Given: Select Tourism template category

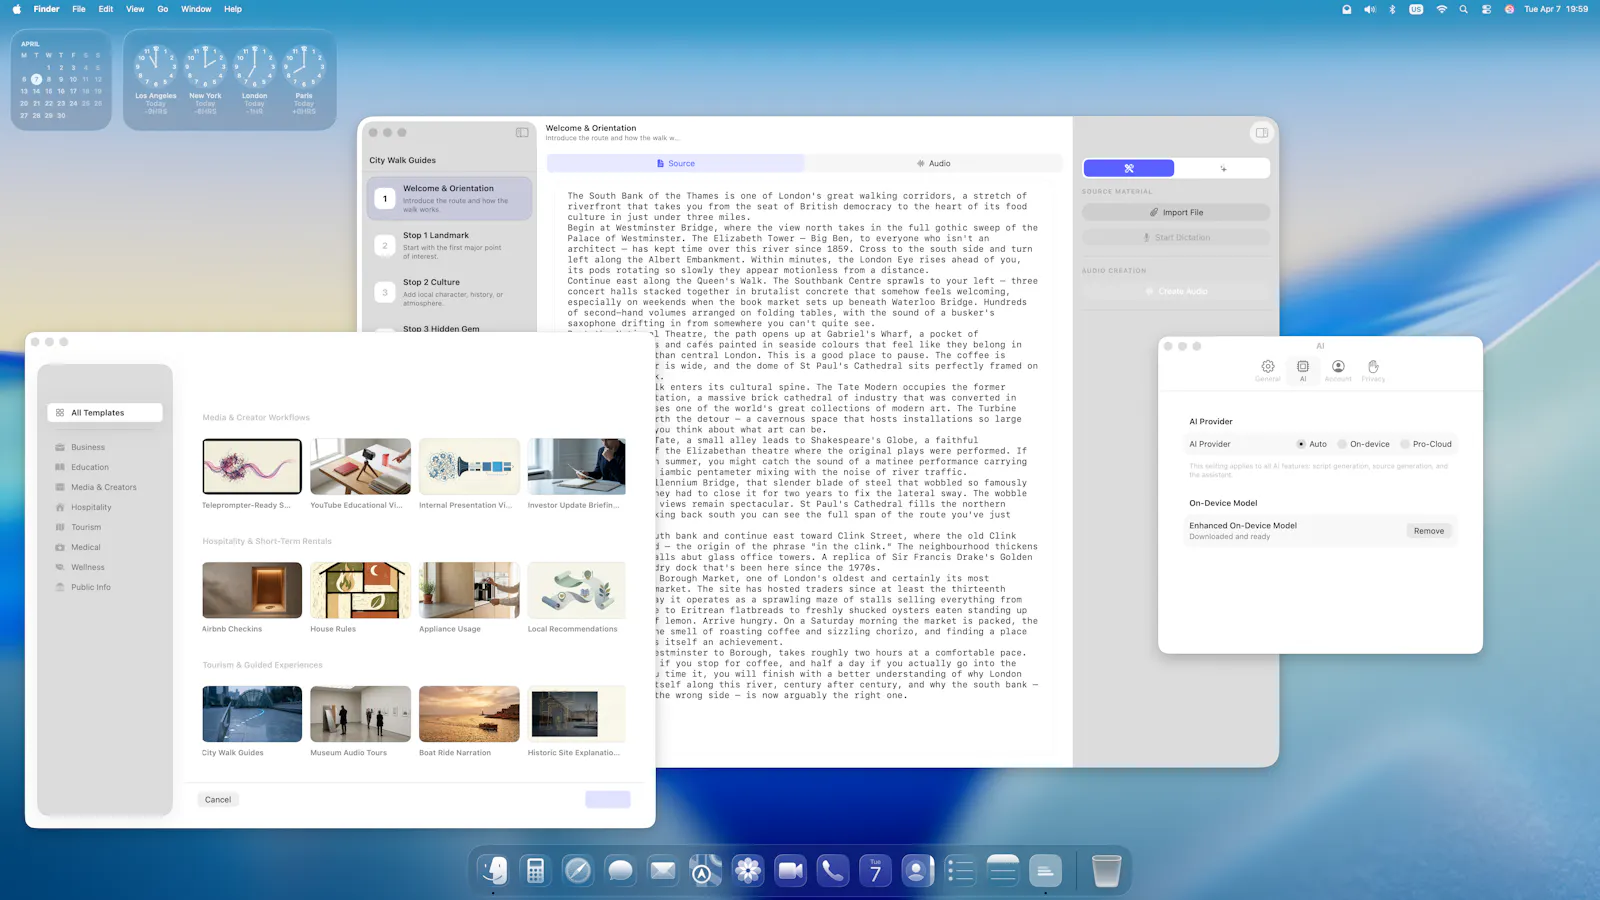Looking at the screenshot, I should click(105, 527).
